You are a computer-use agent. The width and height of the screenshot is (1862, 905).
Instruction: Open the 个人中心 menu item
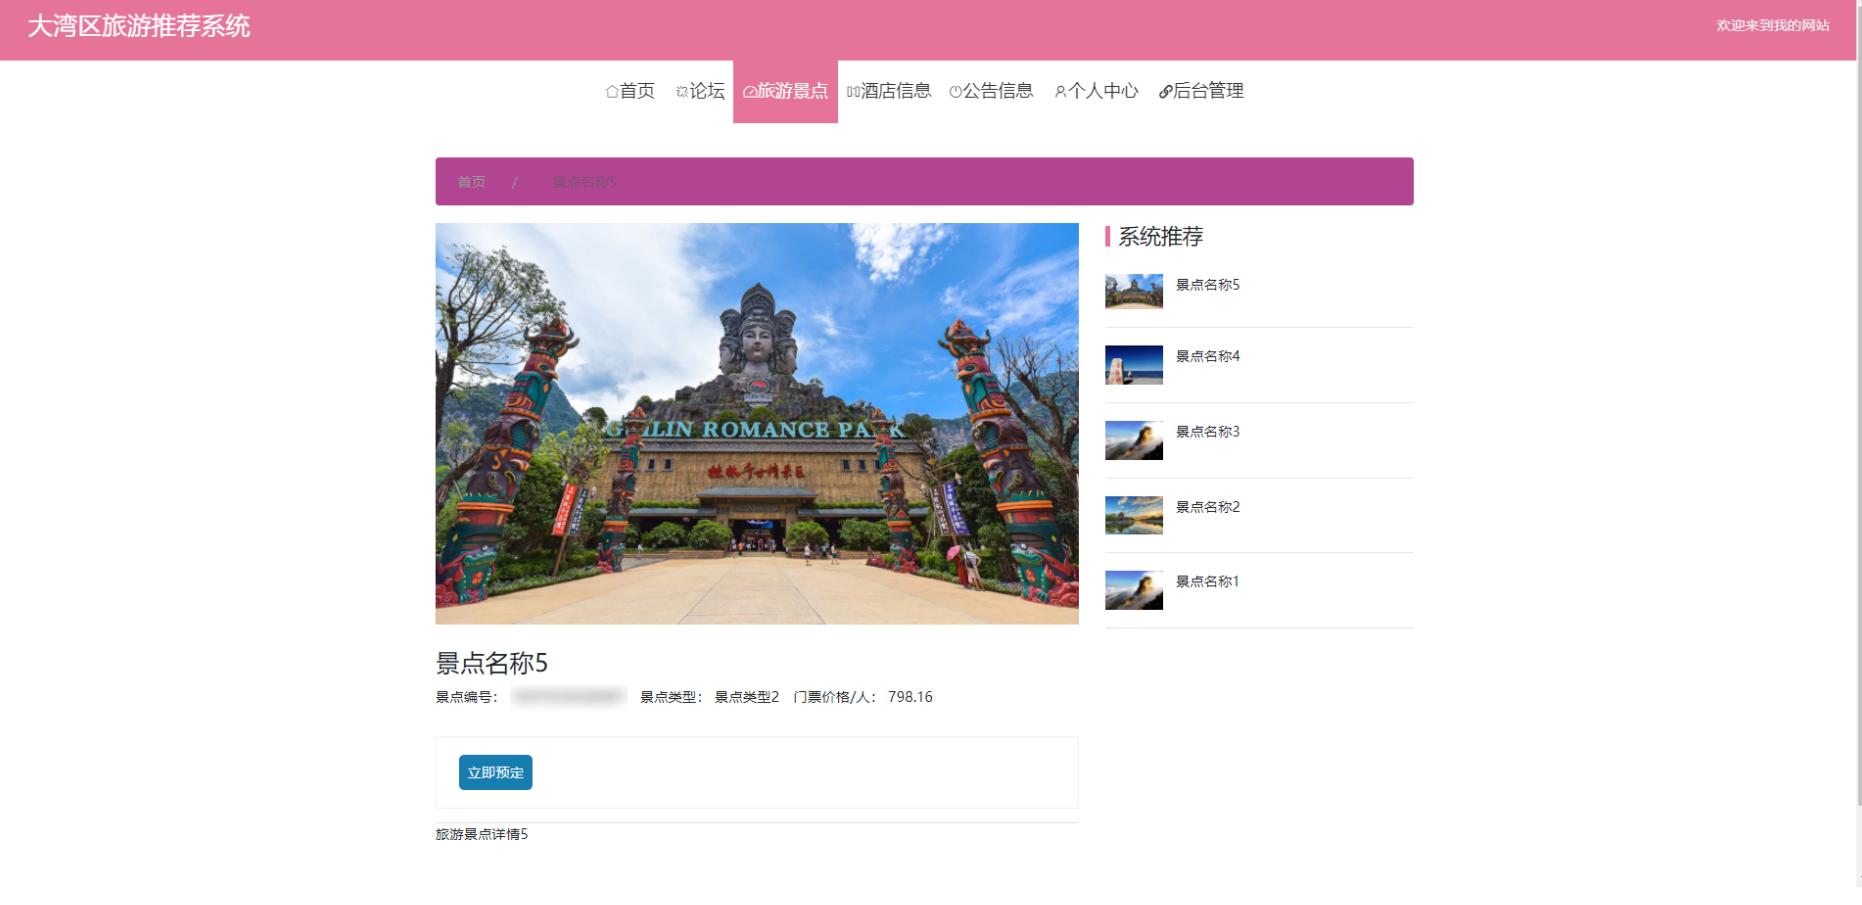point(1096,91)
